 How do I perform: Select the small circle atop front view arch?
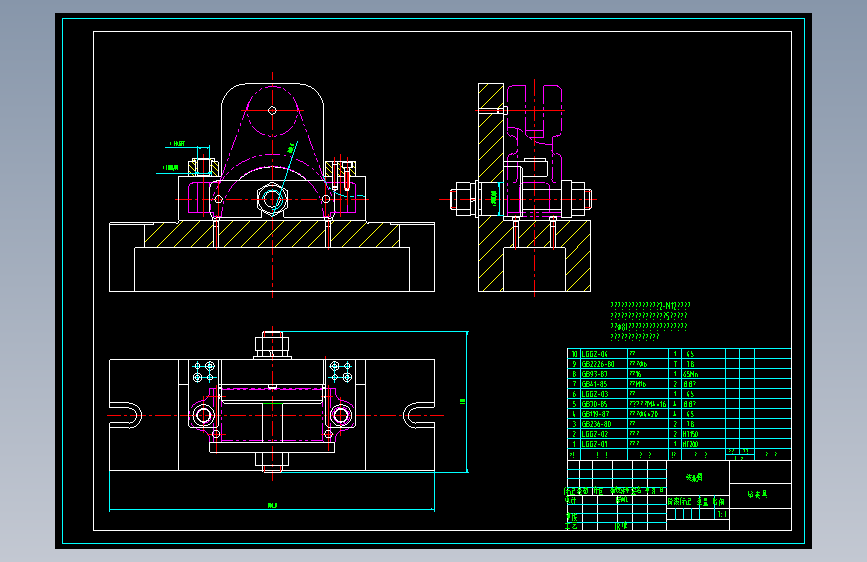click(x=272, y=111)
